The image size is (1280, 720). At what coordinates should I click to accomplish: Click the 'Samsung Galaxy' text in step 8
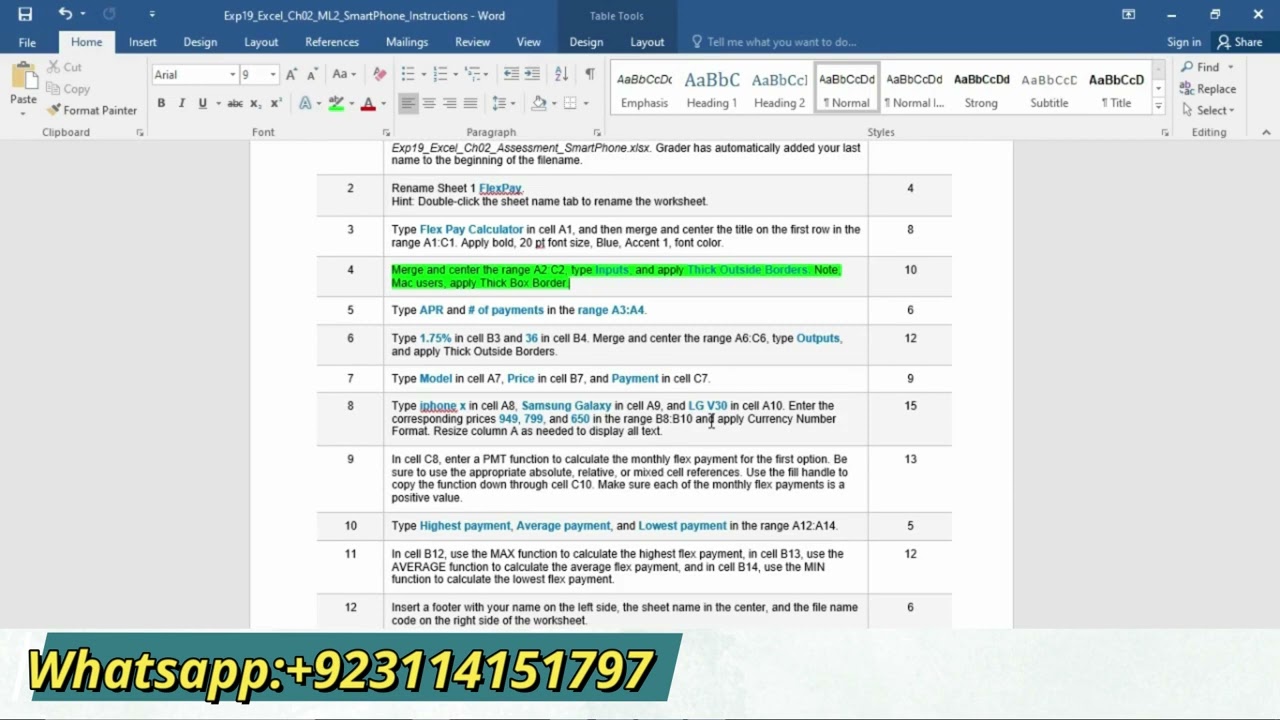[x=566, y=406]
